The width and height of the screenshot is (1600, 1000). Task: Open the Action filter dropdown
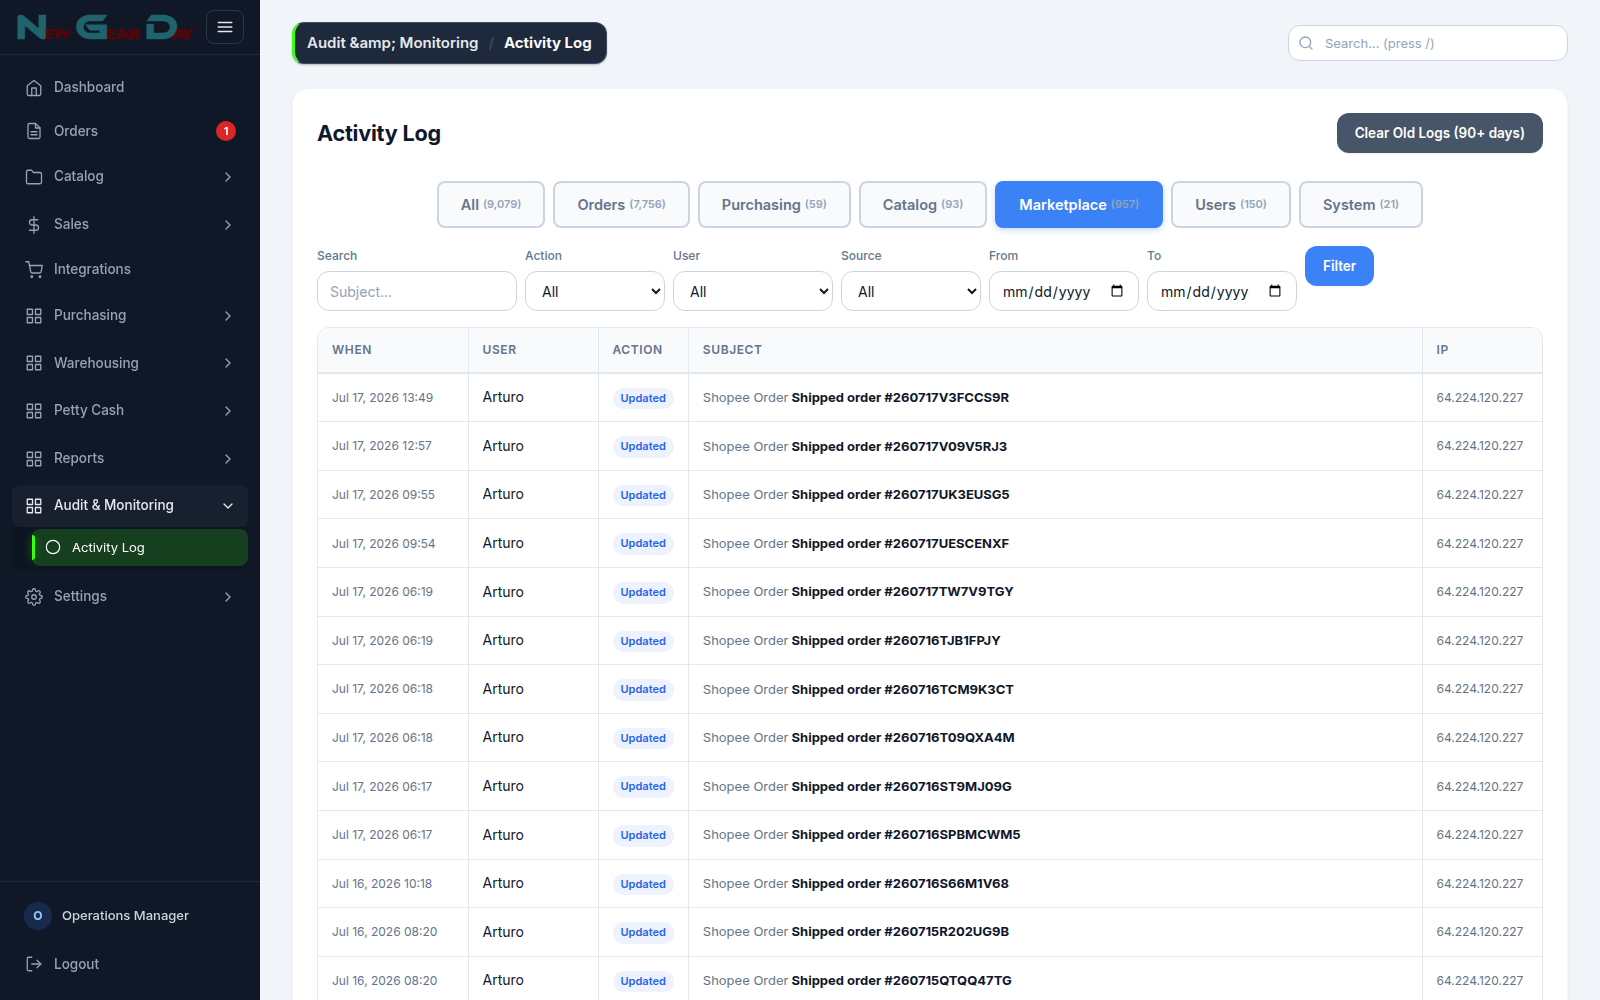pyautogui.click(x=595, y=291)
